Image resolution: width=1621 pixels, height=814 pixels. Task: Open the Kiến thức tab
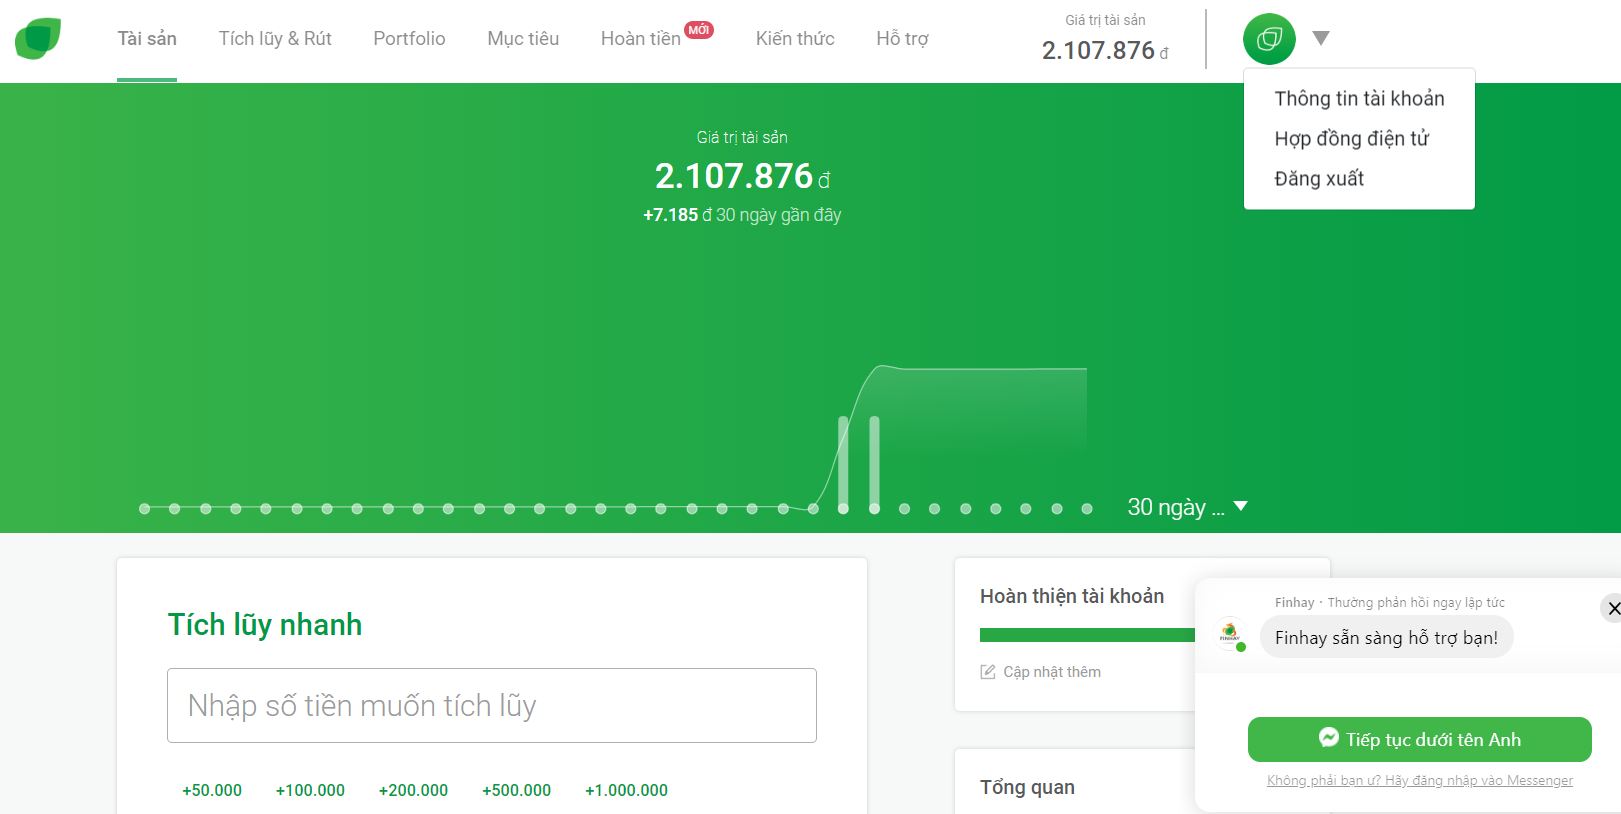pyautogui.click(x=795, y=39)
